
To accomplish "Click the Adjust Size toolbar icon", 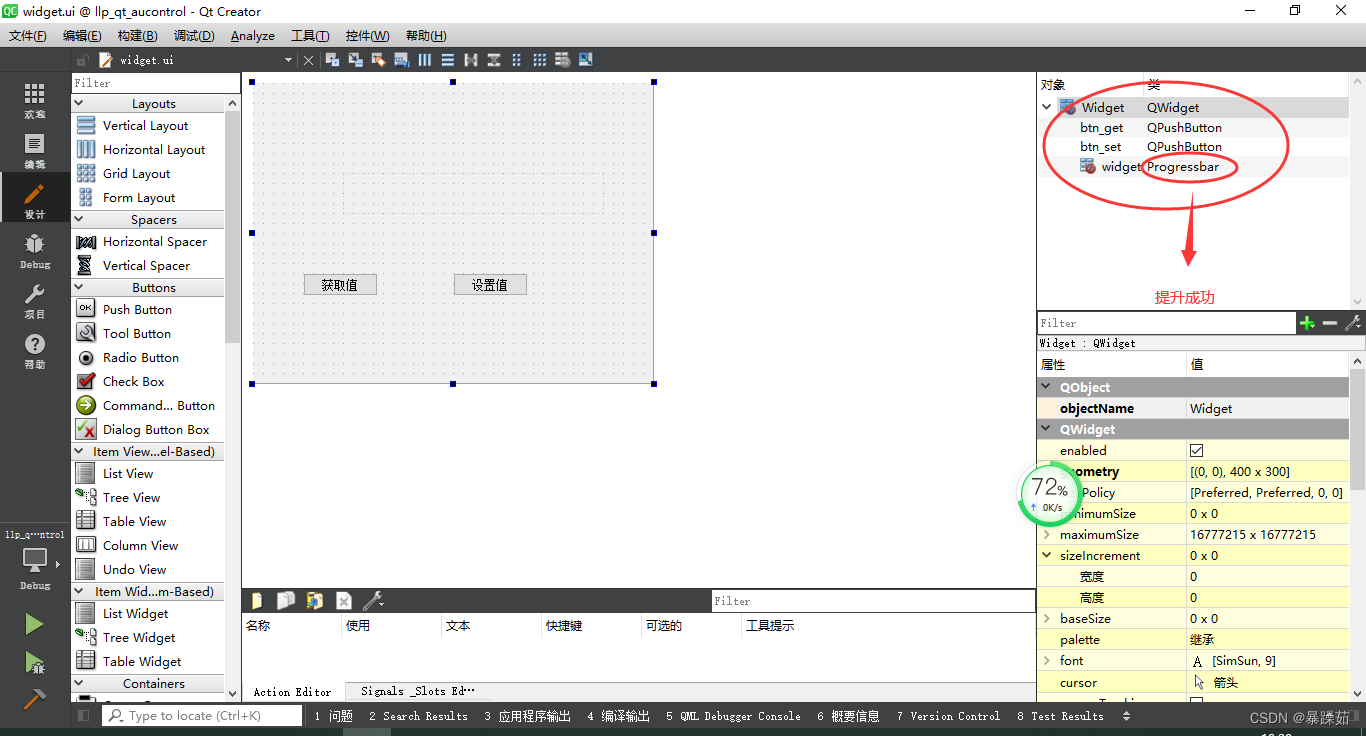I will [586, 60].
